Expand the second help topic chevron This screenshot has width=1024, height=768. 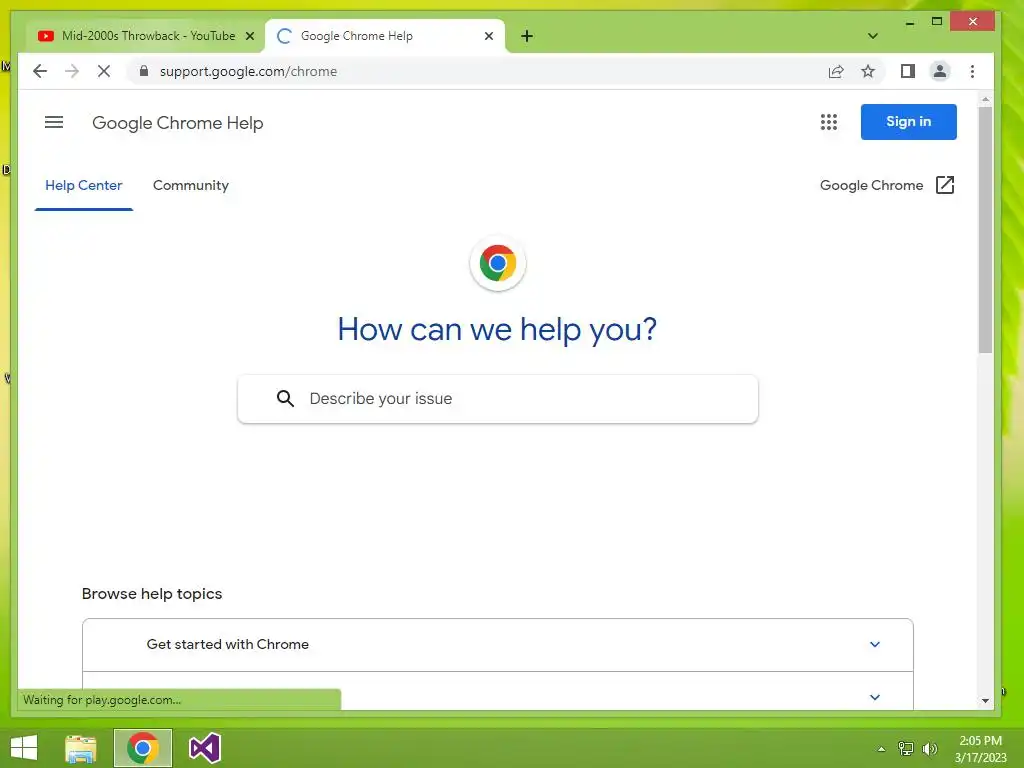[875, 697]
